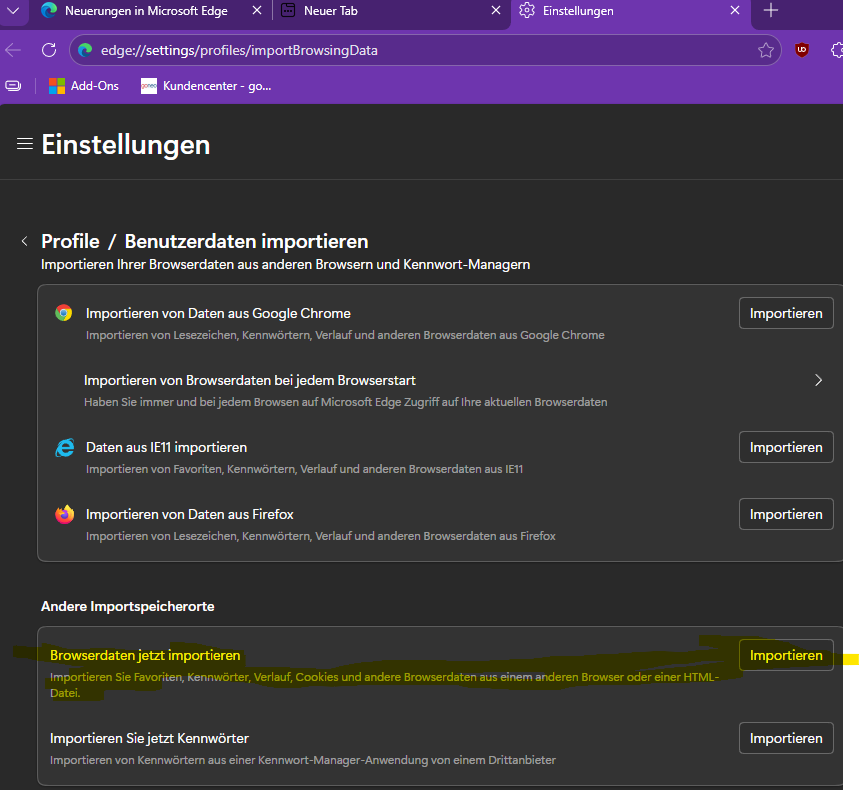Click the Edge icon on first tab
Image resolution: width=860 pixels, height=790 pixels.
(49, 10)
